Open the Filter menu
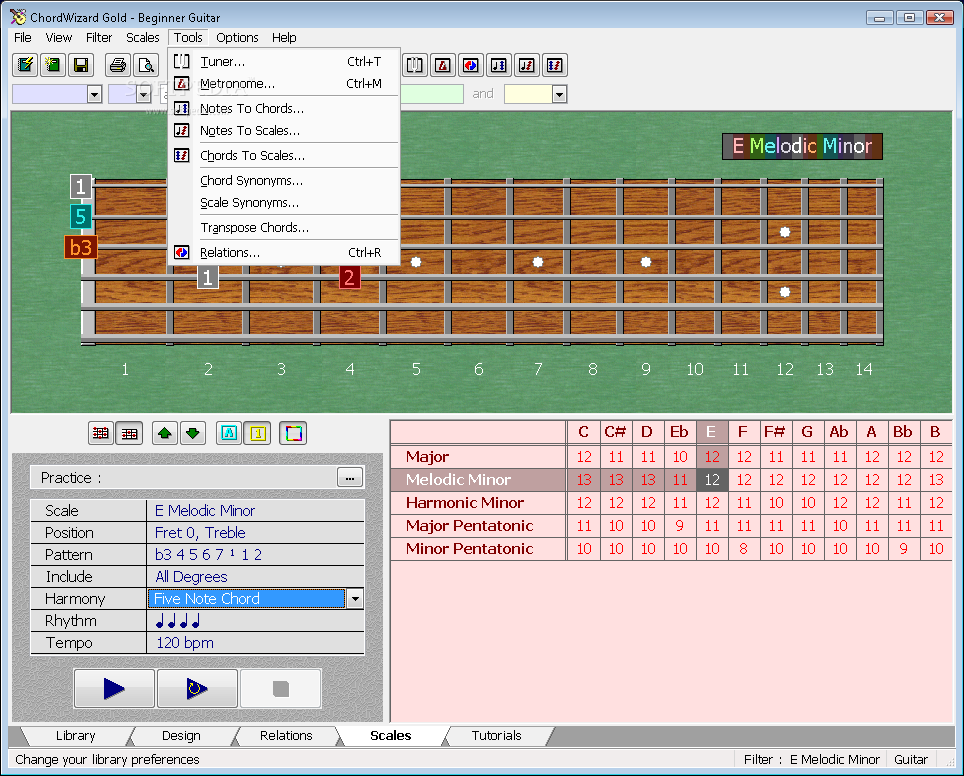Viewport: 964px width, 776px height. (99, 38)
